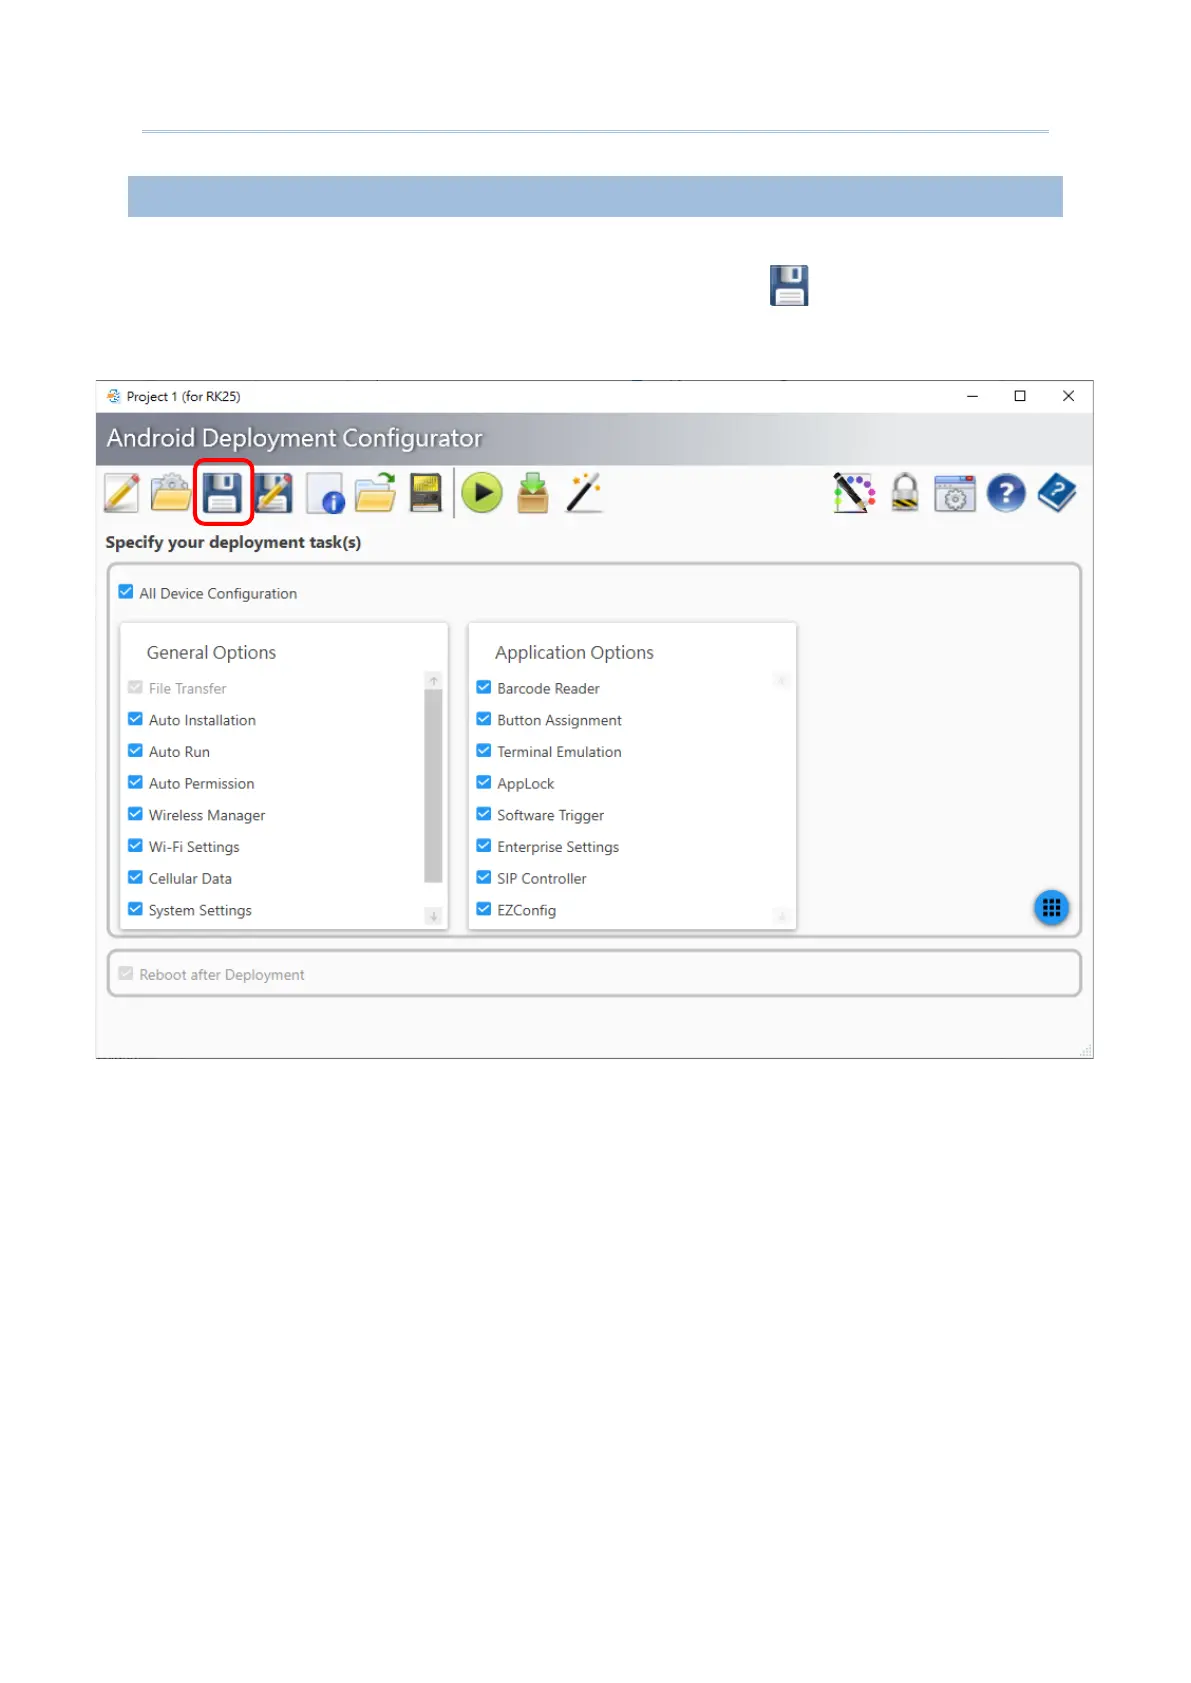This screenshot has height=1683, width=1191.
Task: Click Reboot after Deployment checkbox
Action: [x=126, y=973]
